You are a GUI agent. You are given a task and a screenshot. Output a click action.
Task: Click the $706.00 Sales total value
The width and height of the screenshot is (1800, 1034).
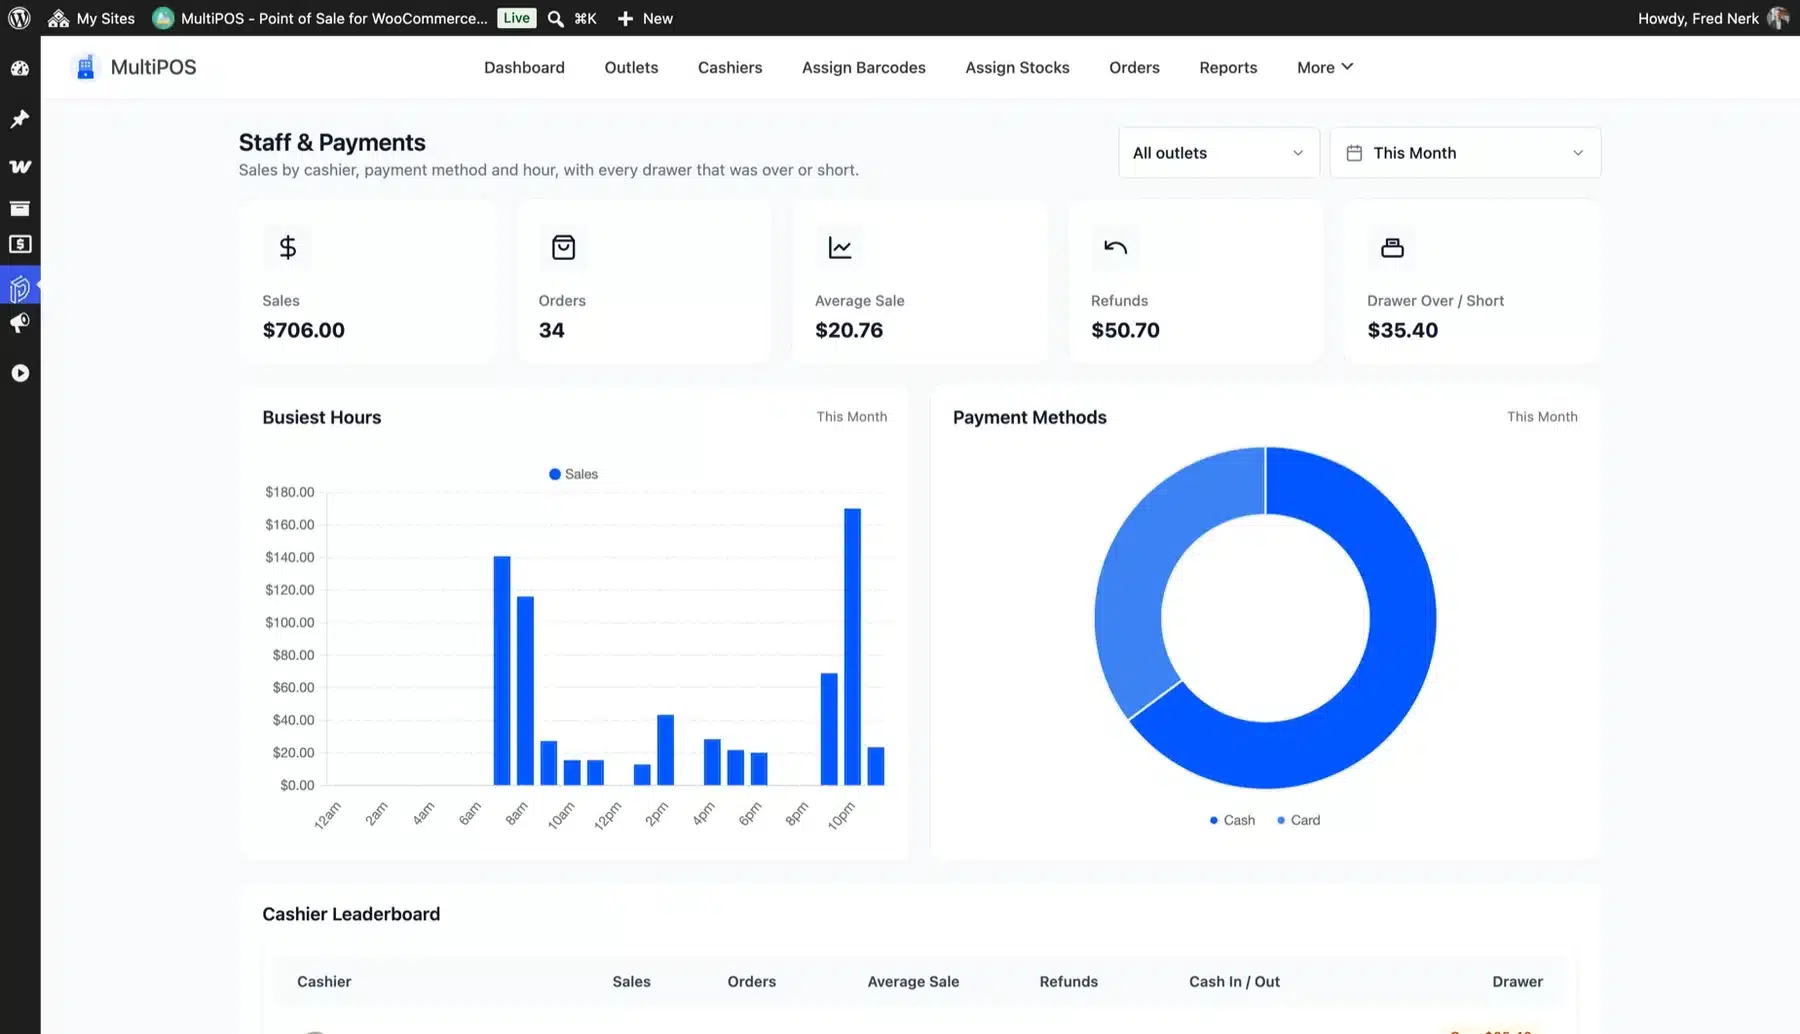coord(304,330)
